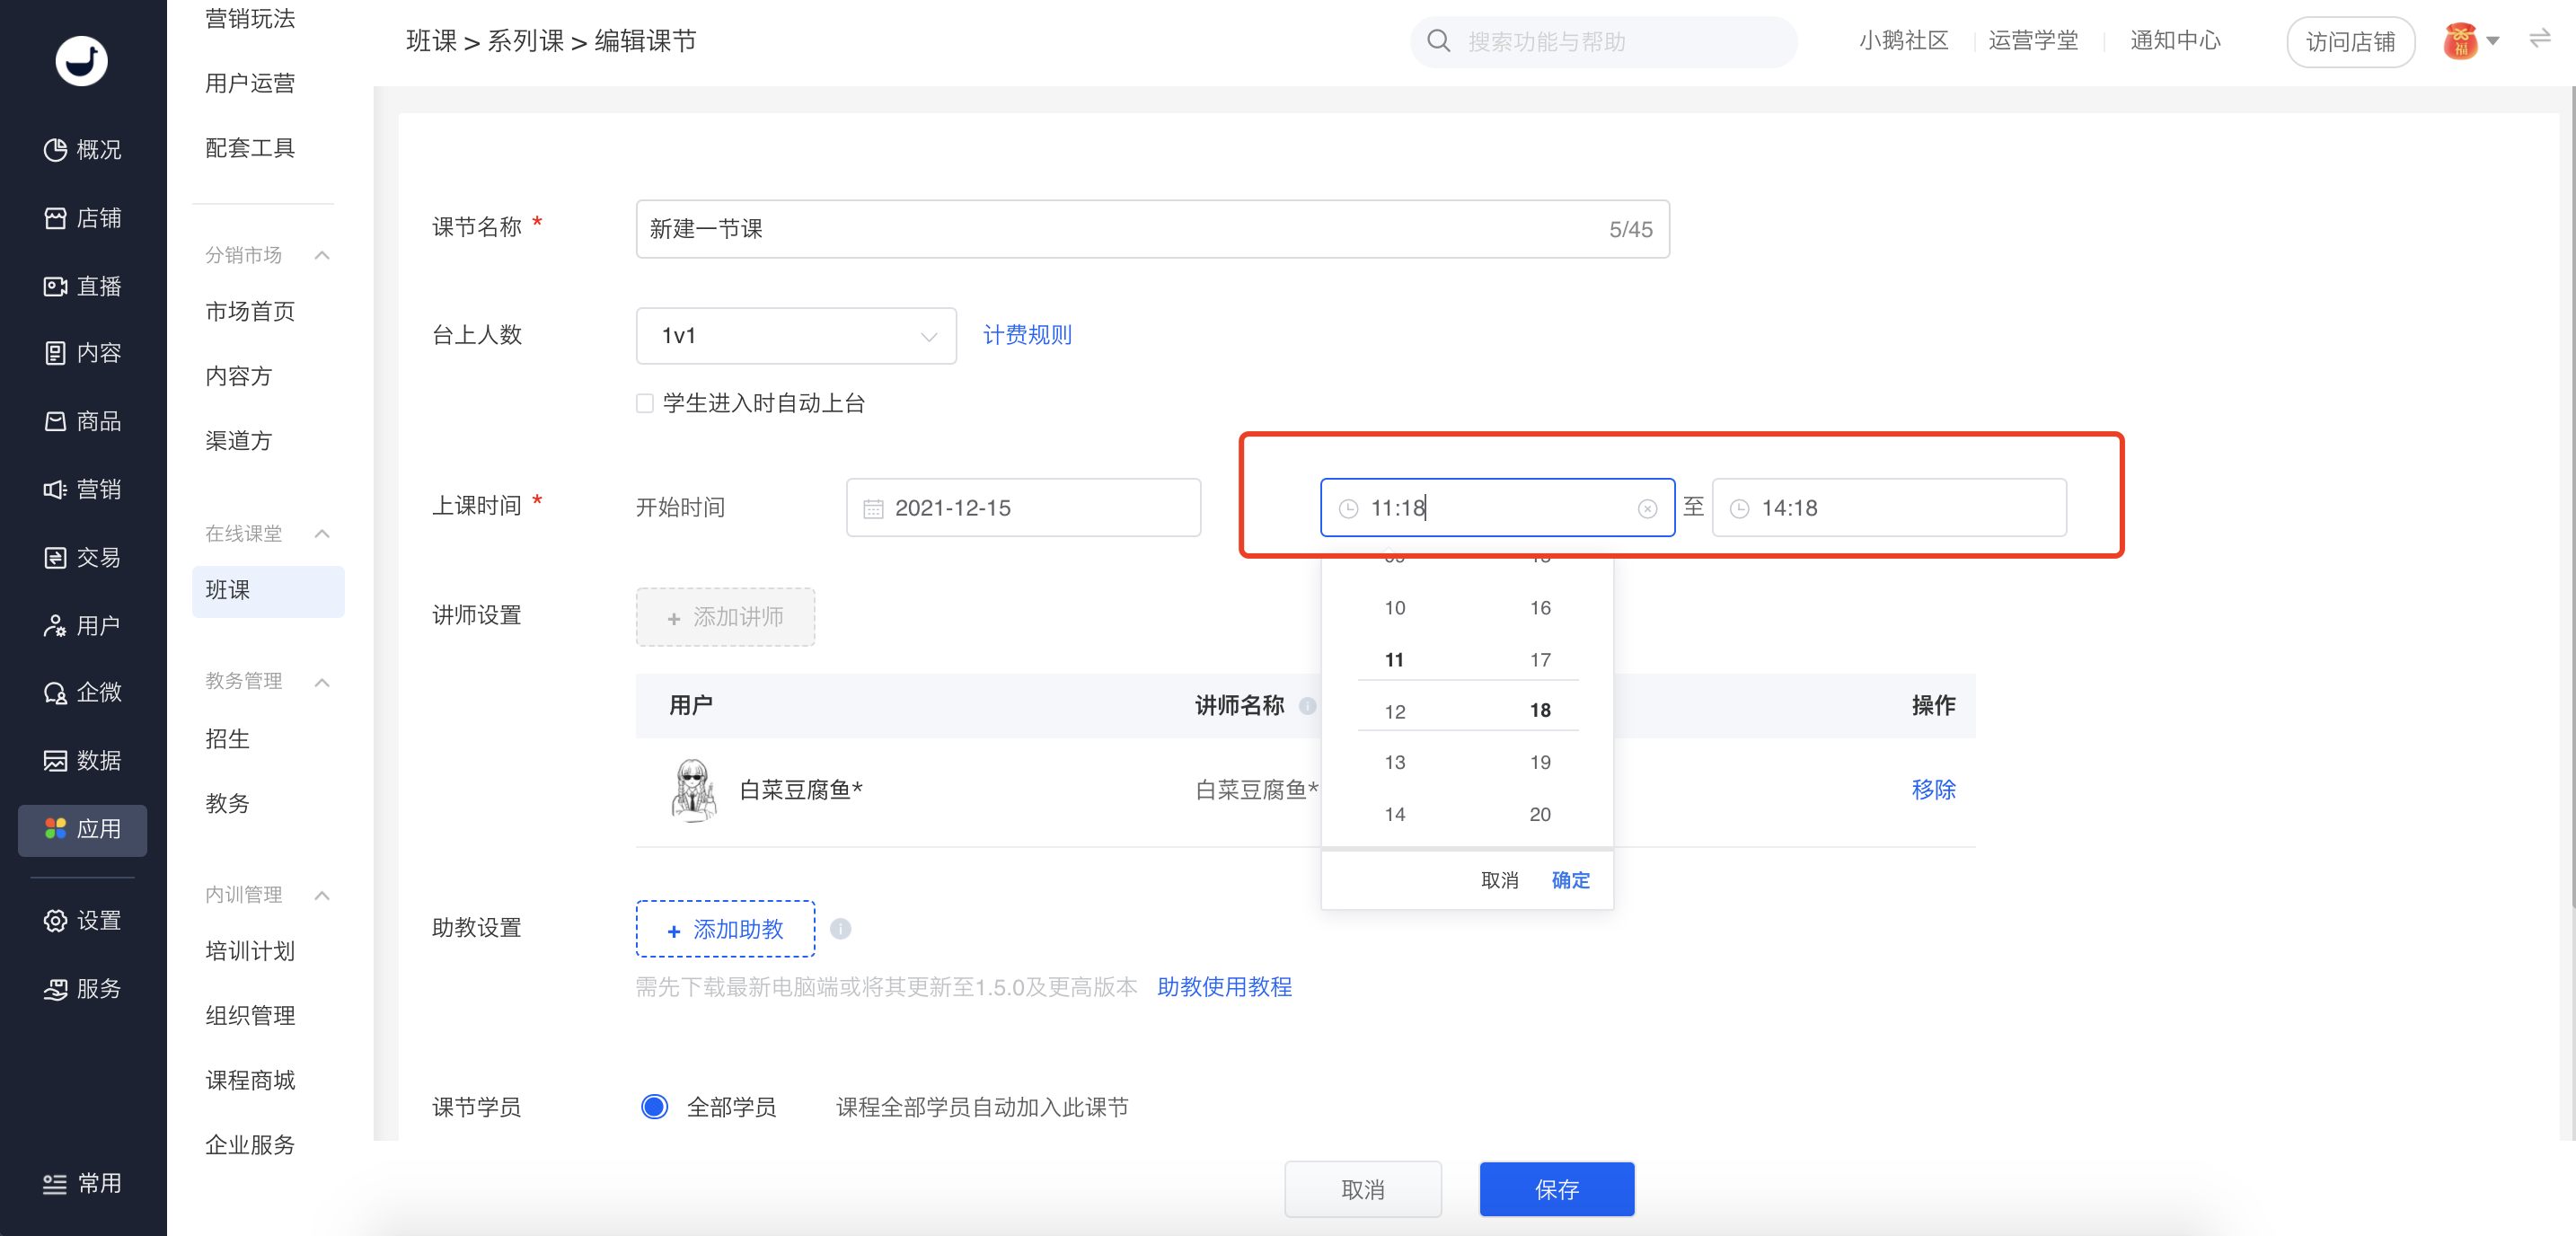
Task: Open the 营销 section in sidebar
Action: click(82, 489)
